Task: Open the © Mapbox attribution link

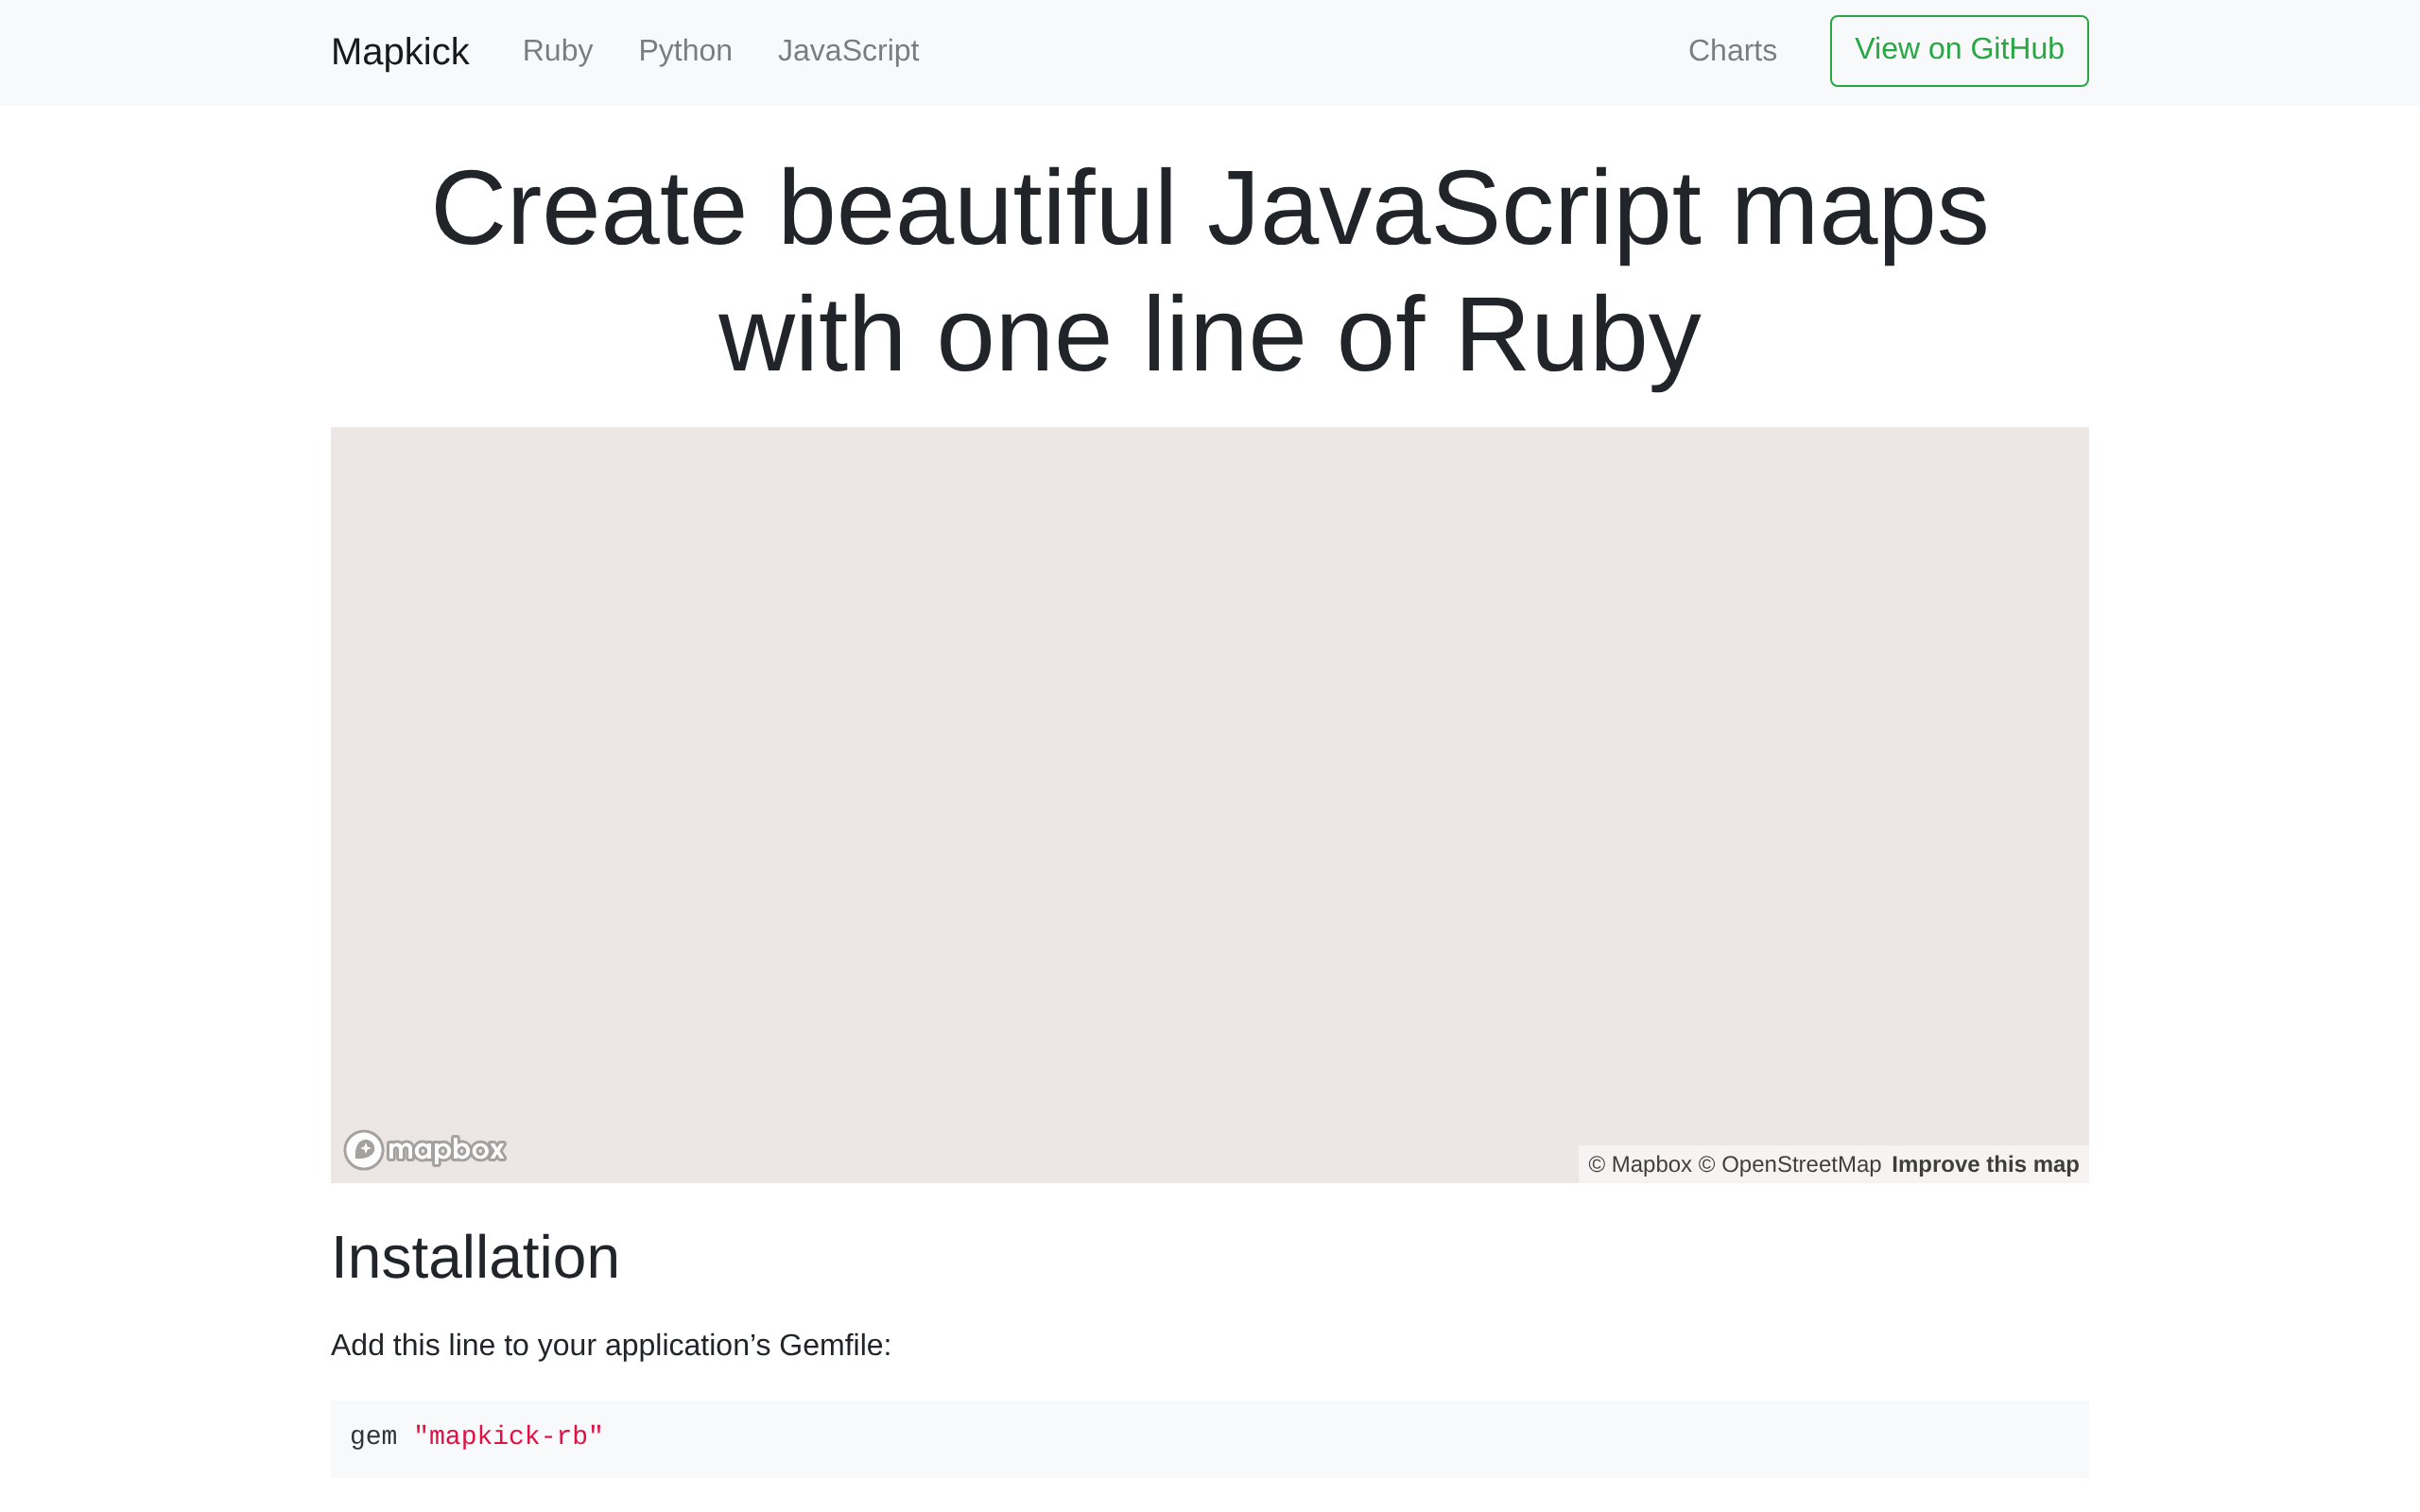Action: [x=1639, y=1164]
